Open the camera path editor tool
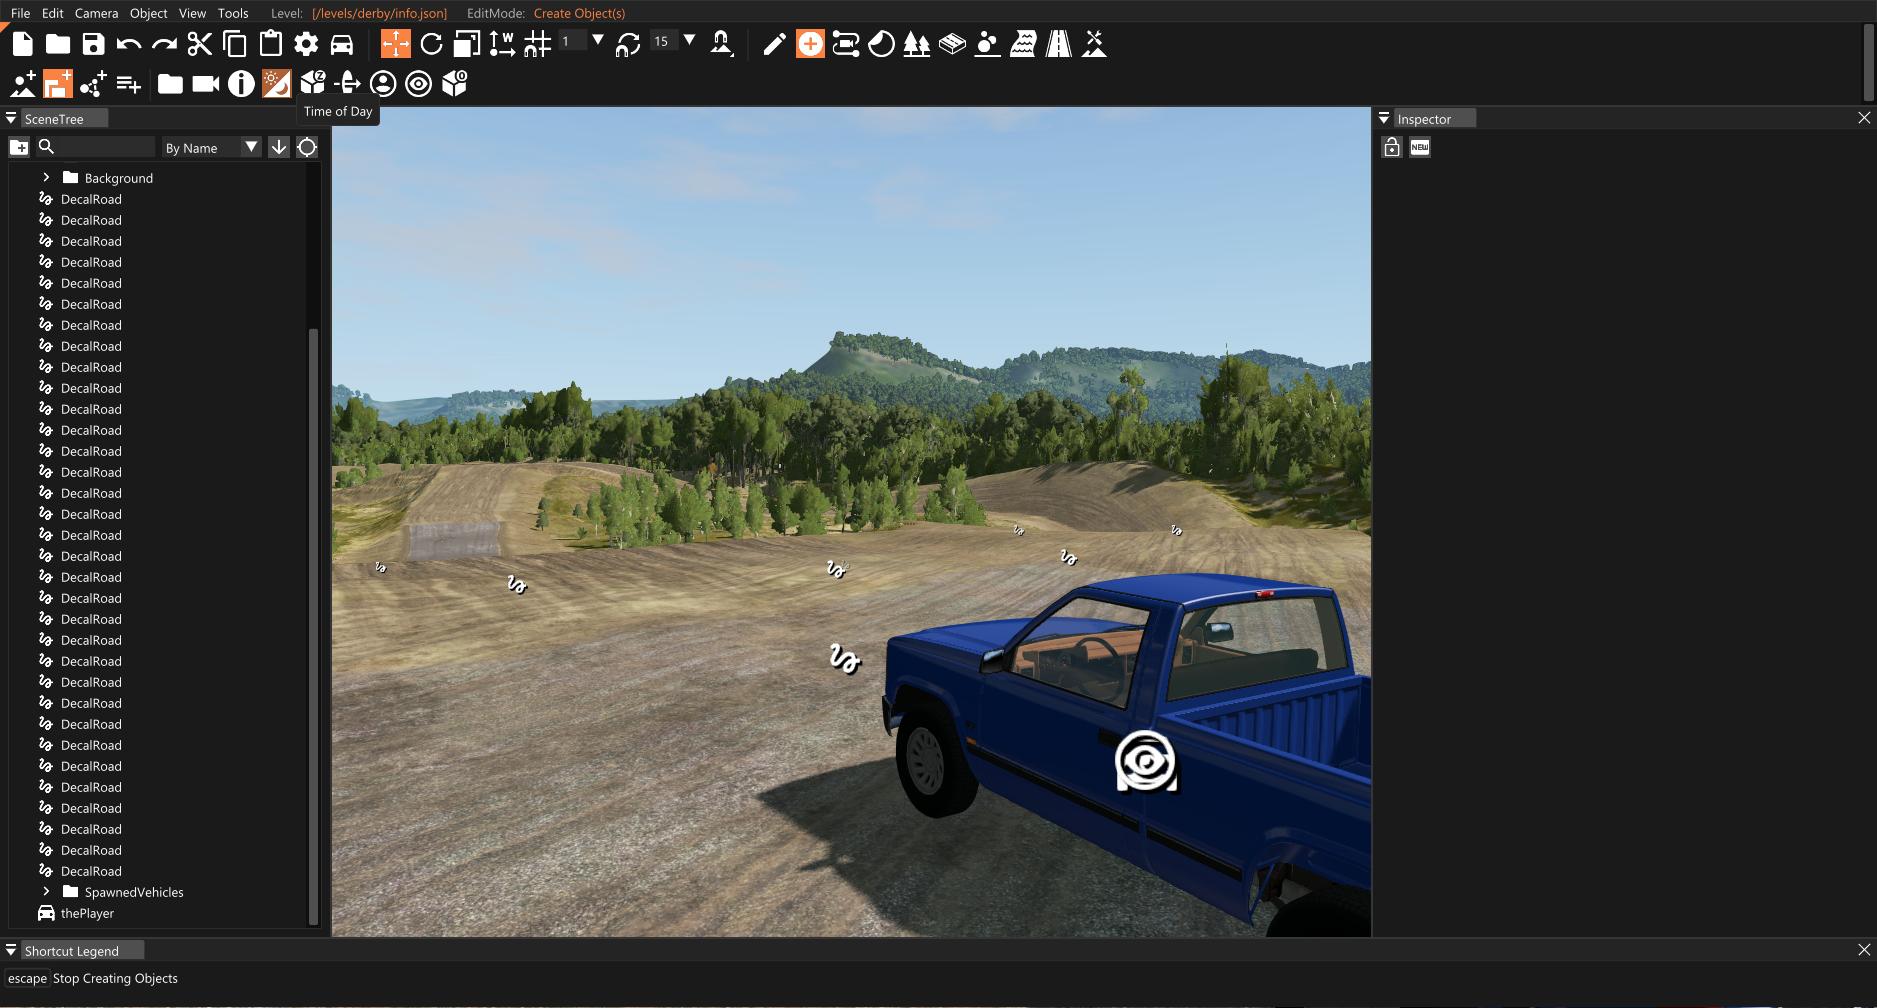 (x=845, y=44)
